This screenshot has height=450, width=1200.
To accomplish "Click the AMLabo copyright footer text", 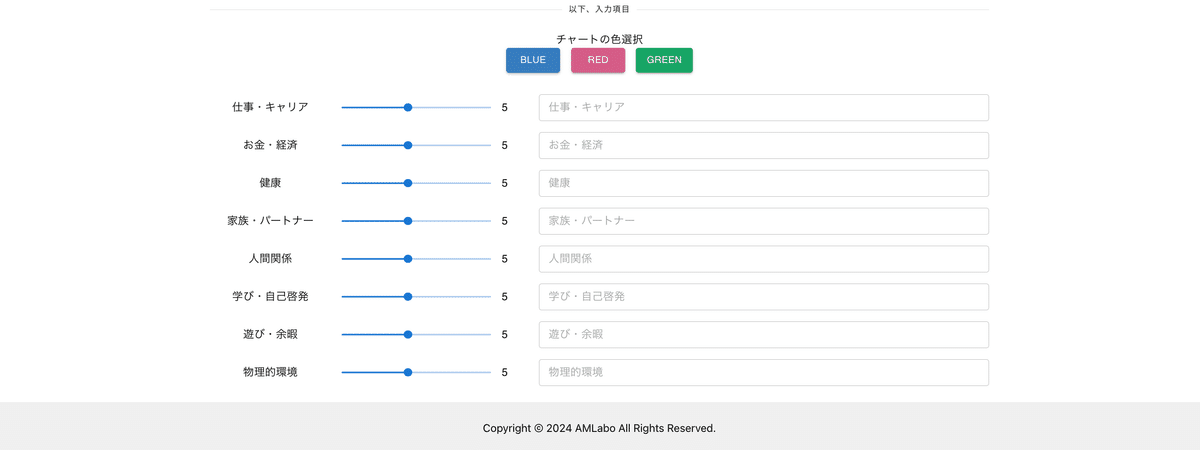I will 599,428.
